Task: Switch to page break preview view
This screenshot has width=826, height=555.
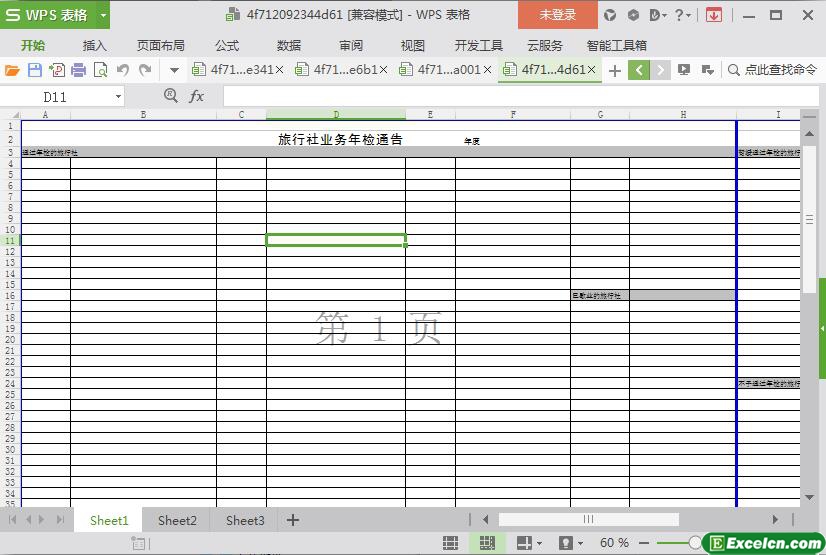Action: [x=487, y=543]
